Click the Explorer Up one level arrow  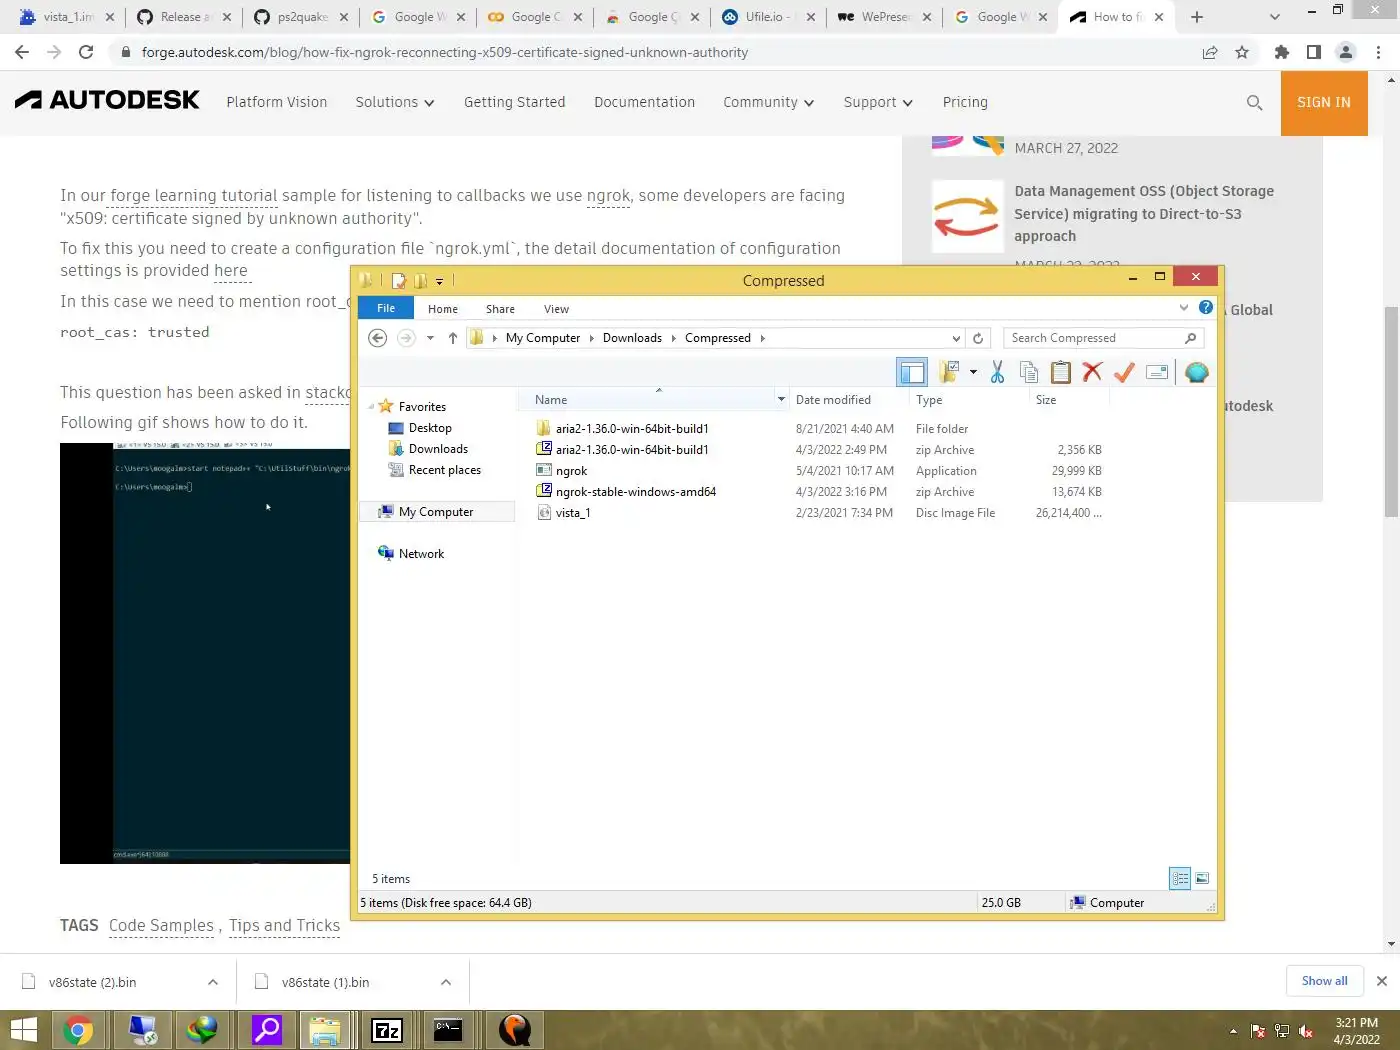pos(453,338)
